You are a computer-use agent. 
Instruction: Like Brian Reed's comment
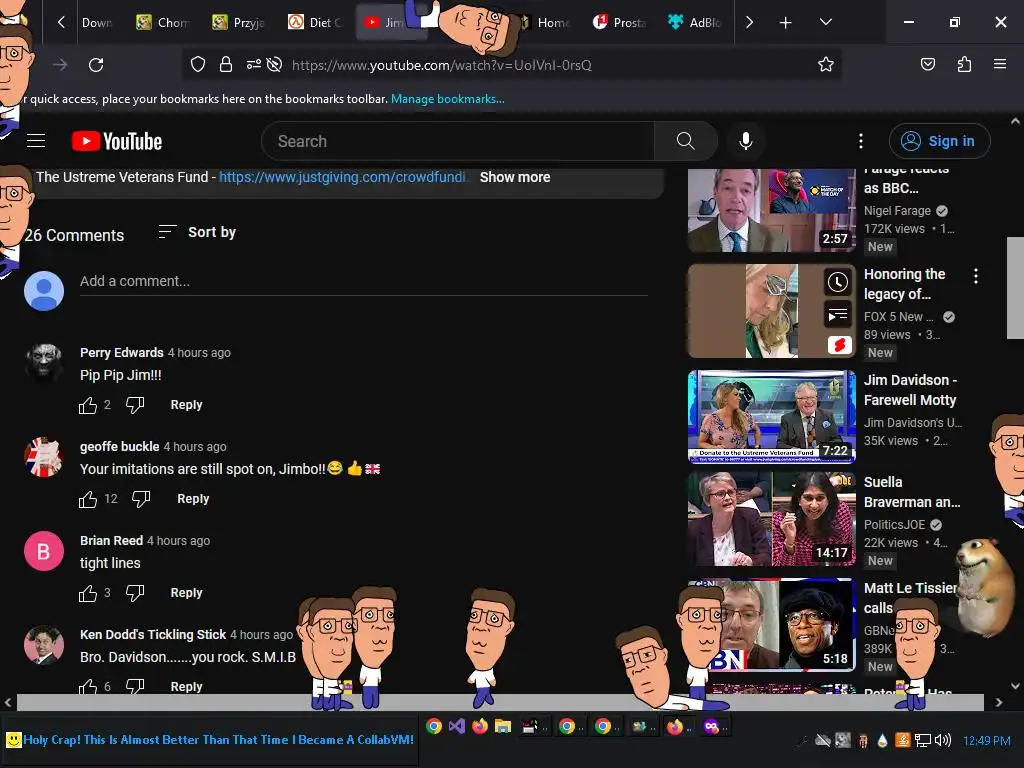coord(88,593)
